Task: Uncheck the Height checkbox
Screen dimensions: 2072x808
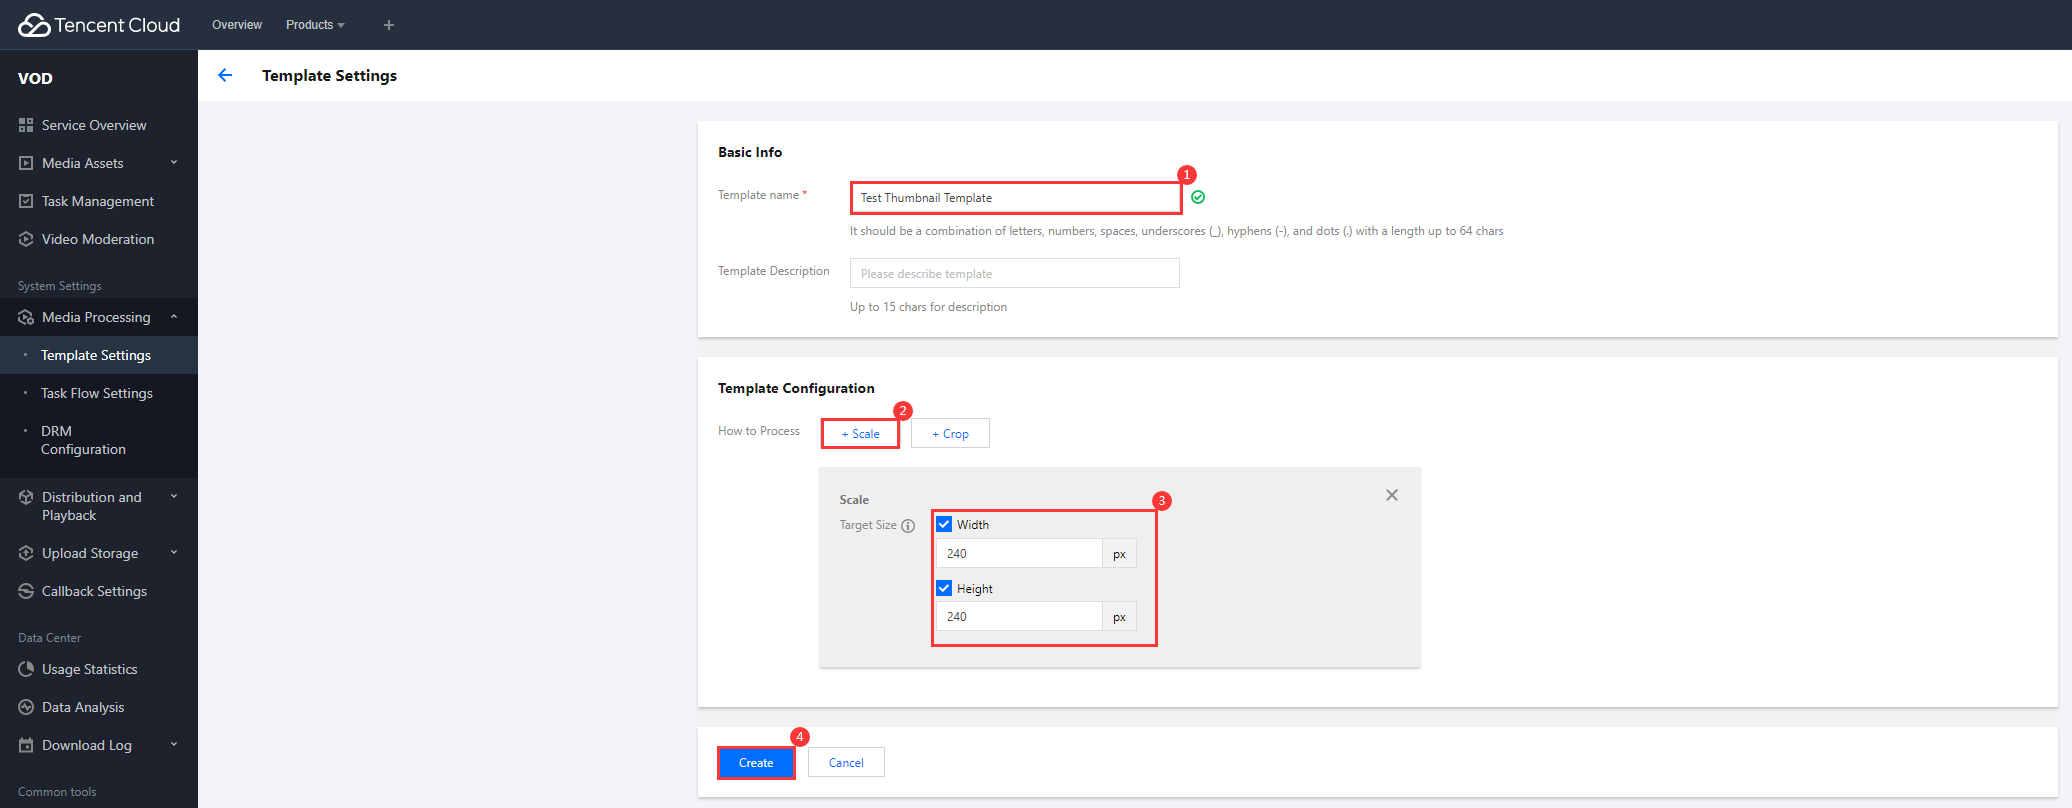Action: [x=944, y=588]
